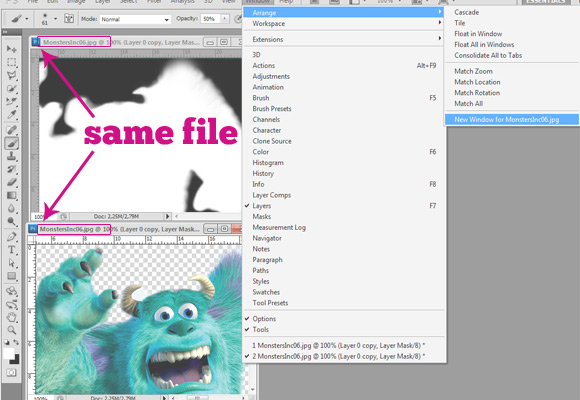
Task: Select the Clone Stamp tool
Action: tap(11, 156)
